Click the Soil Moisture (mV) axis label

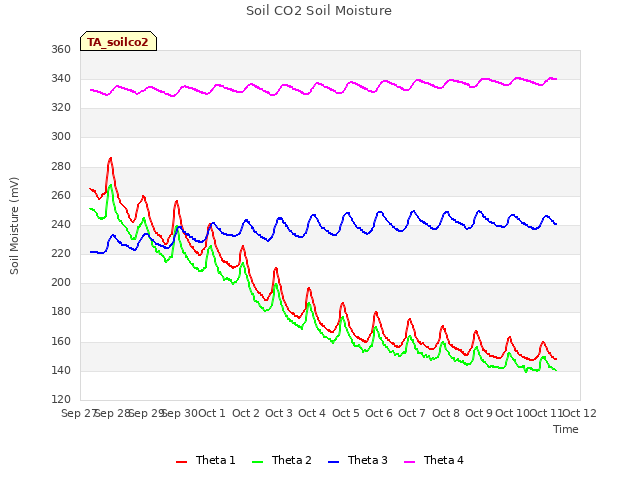[14, 226]
